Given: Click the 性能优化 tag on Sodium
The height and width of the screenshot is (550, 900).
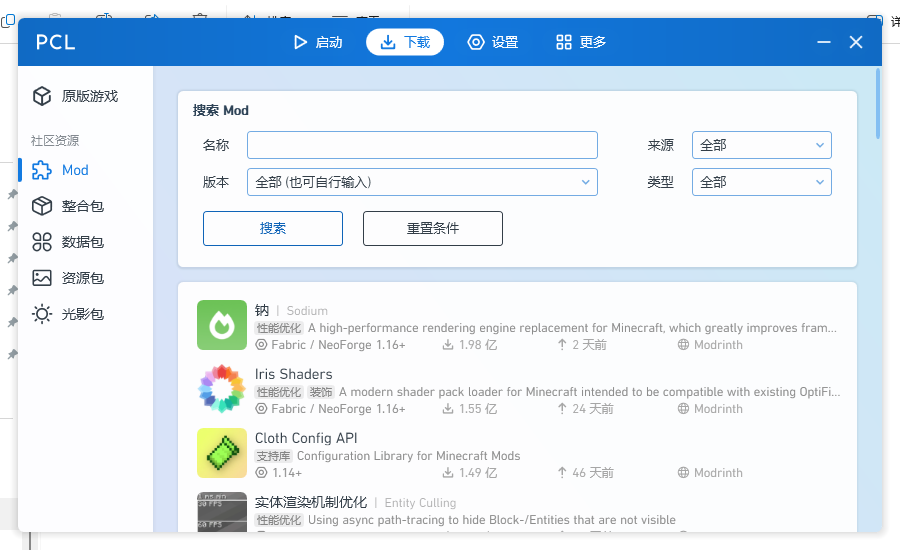Looking at the screenshot, I should click(278, 328).
